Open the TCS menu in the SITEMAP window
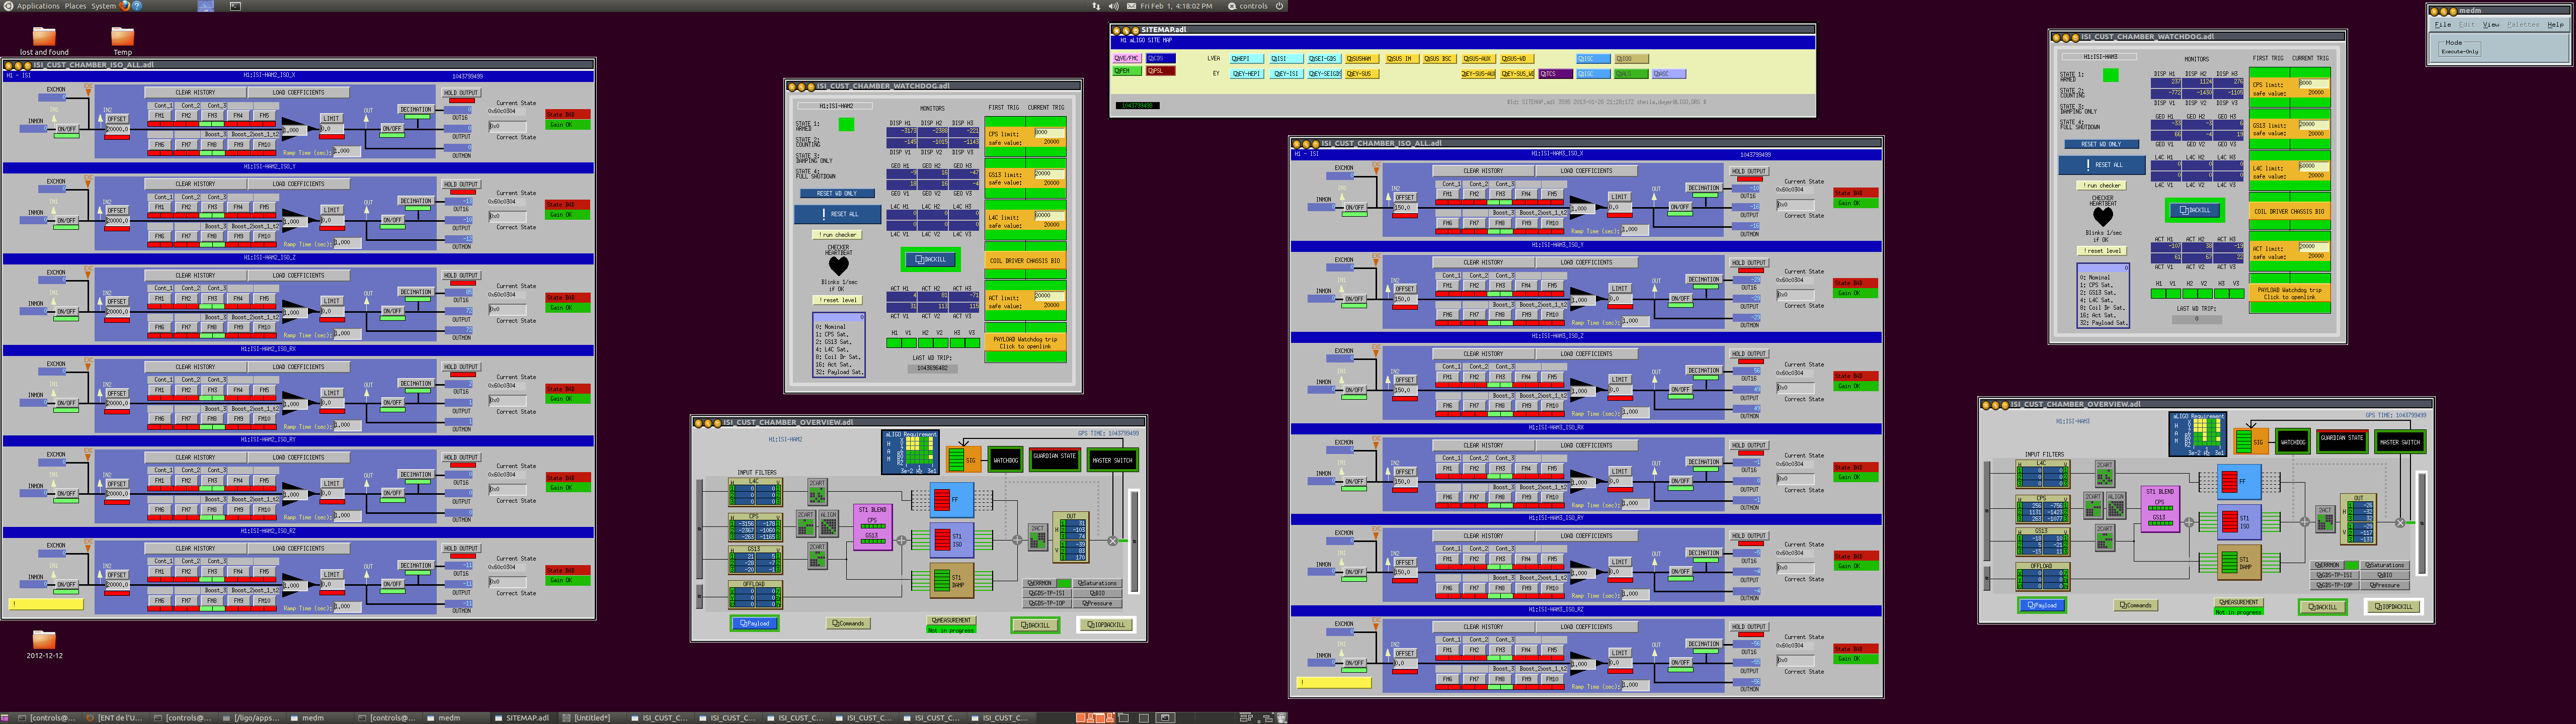 coord(1555,74)
